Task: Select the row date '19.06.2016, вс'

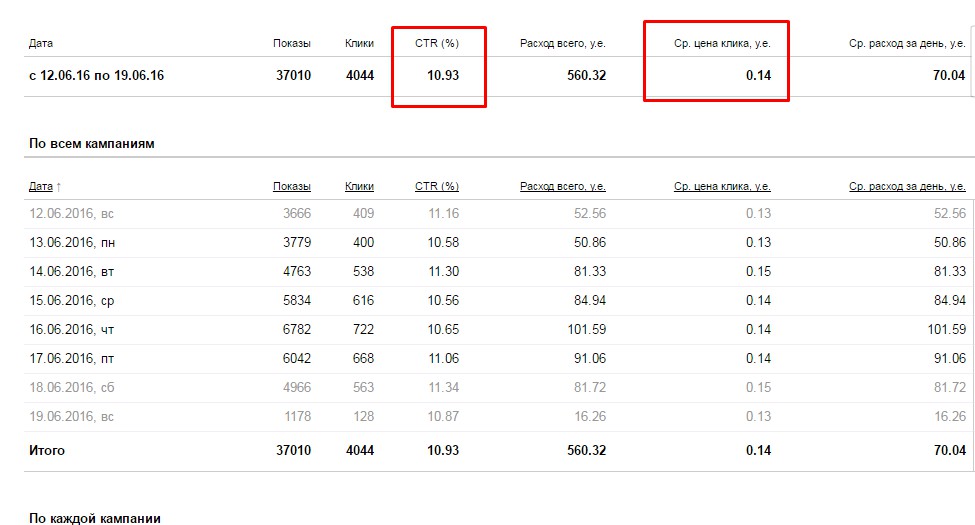Action: click(x=72, y=417)
